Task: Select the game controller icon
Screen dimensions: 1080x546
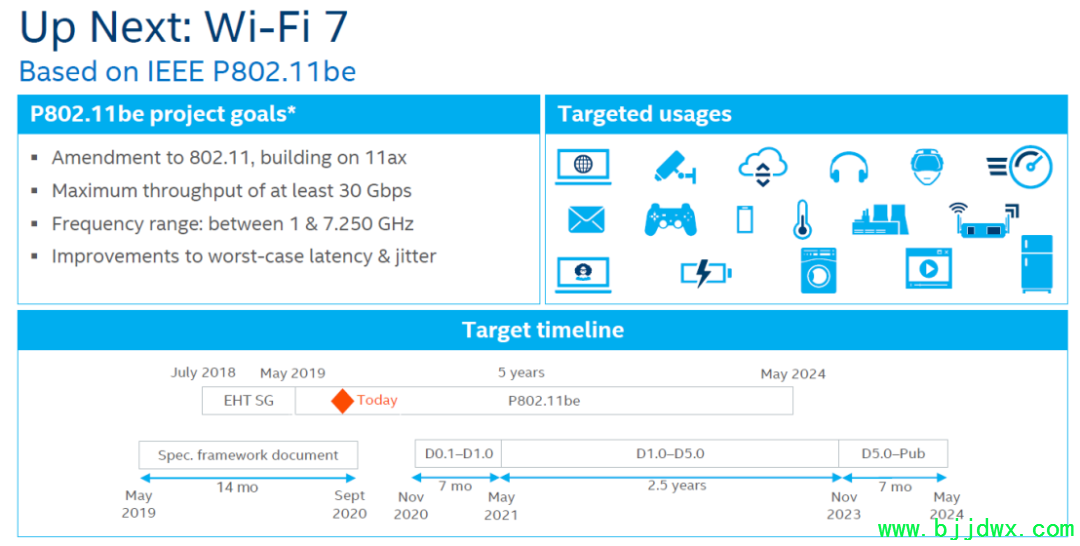Action: [x=670, y=220]
